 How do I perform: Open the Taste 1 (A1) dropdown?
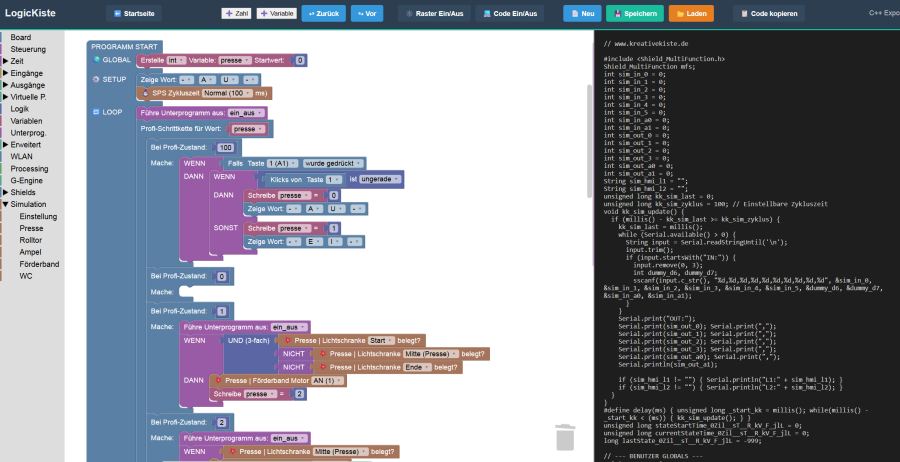click(x=283, y=164)
